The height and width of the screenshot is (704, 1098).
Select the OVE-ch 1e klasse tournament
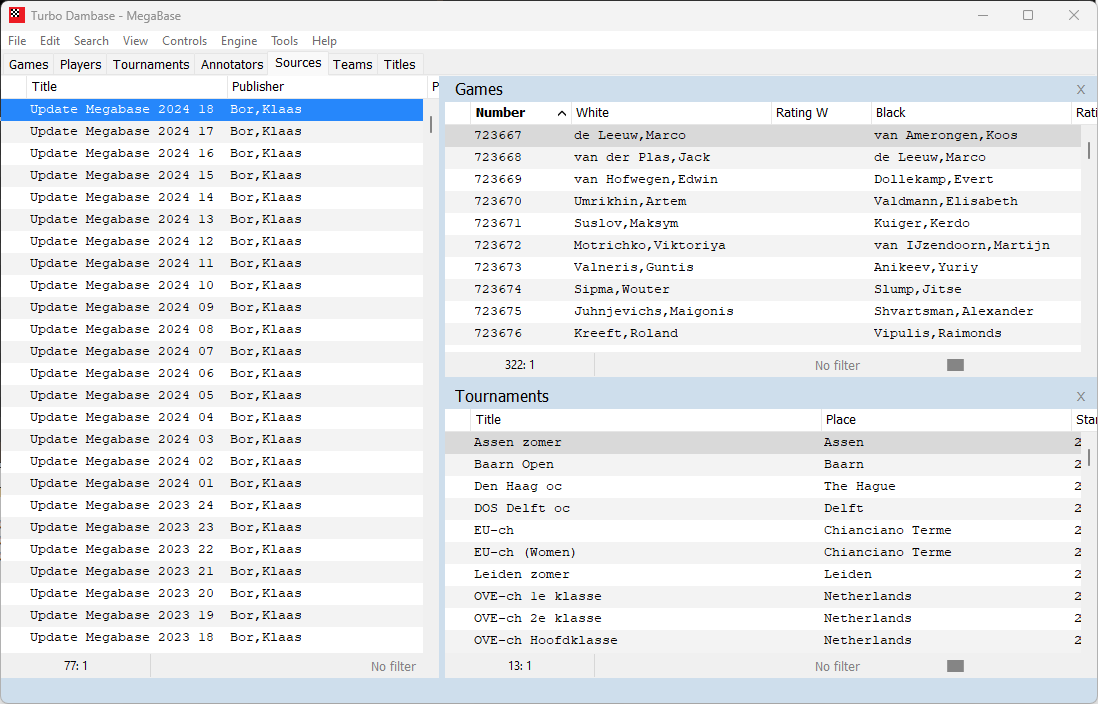pyautogui.click(x=763, y=596)
